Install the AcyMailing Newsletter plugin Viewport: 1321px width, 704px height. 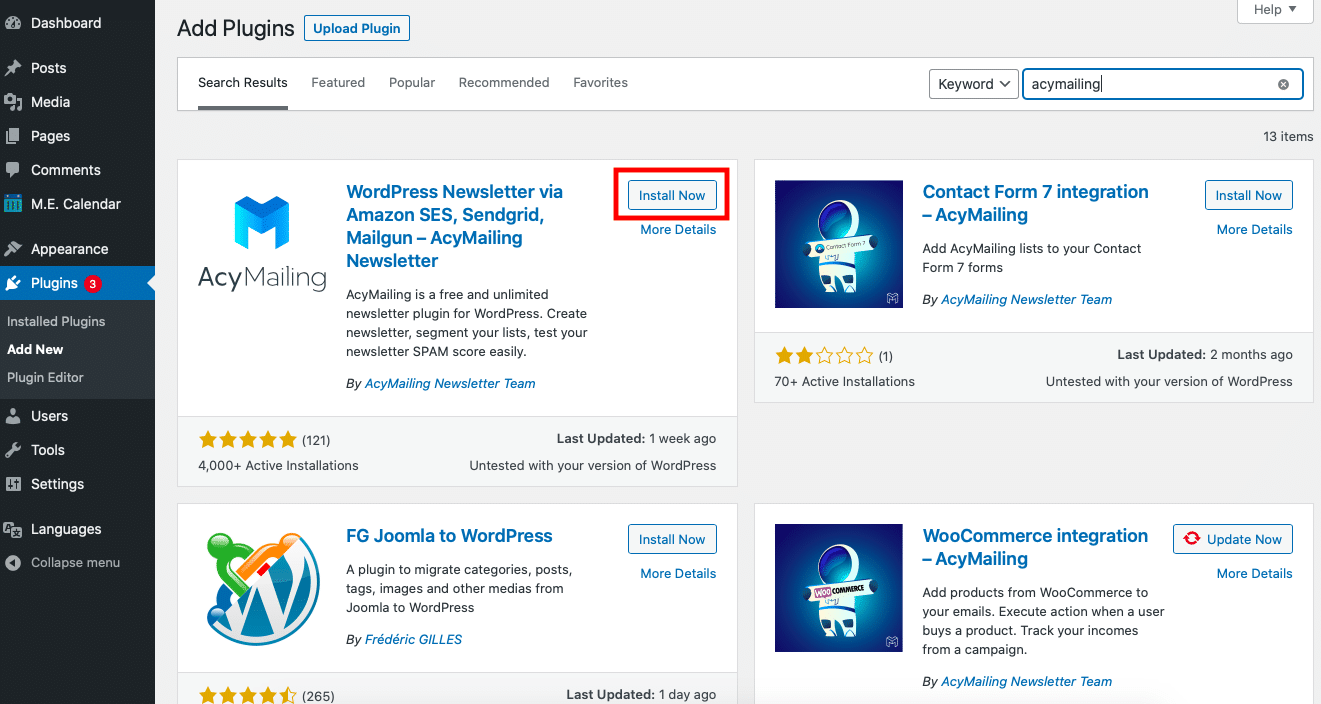672,195
